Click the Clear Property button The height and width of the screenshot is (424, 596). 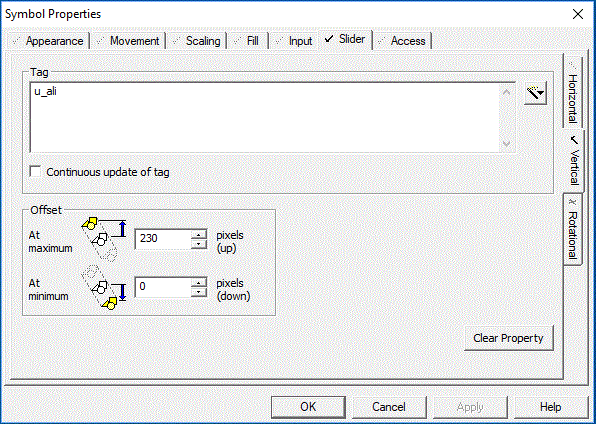click(509, 338)
